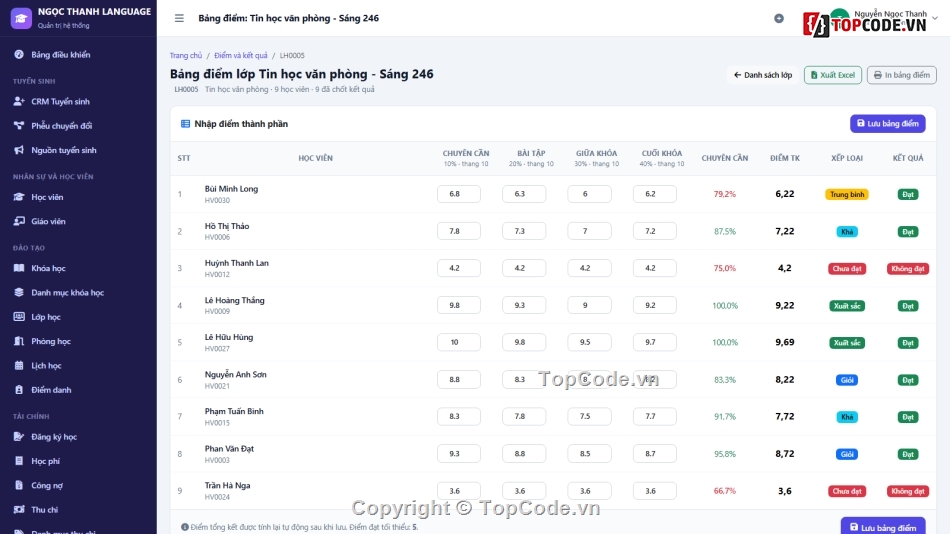Click the round icon in top header
The width and height of the screenshot is (950, 534).
[779, 18]
